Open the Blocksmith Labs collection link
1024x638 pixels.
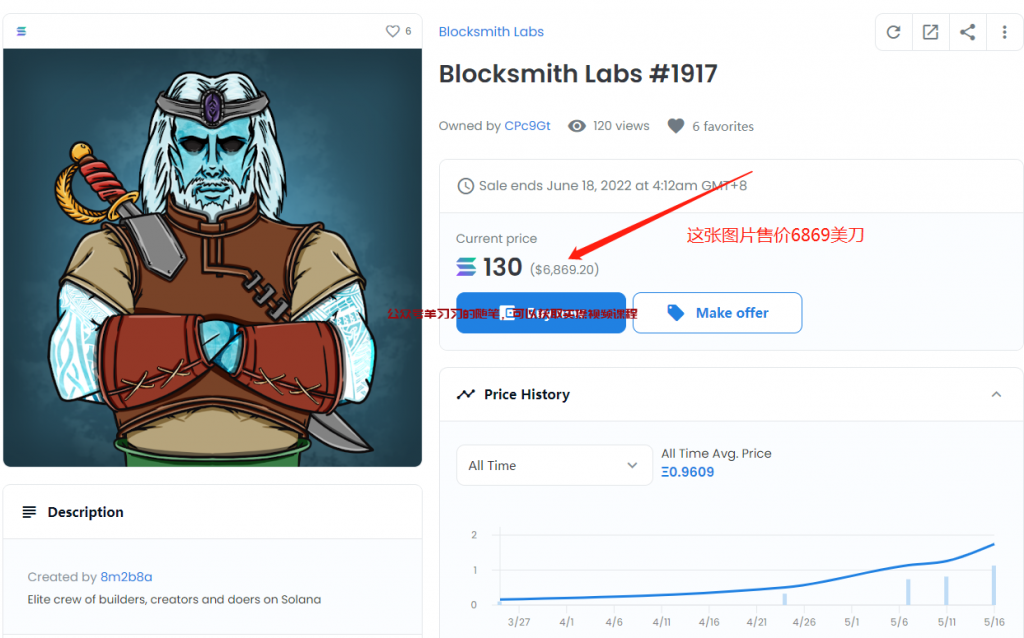coord(491,31)
